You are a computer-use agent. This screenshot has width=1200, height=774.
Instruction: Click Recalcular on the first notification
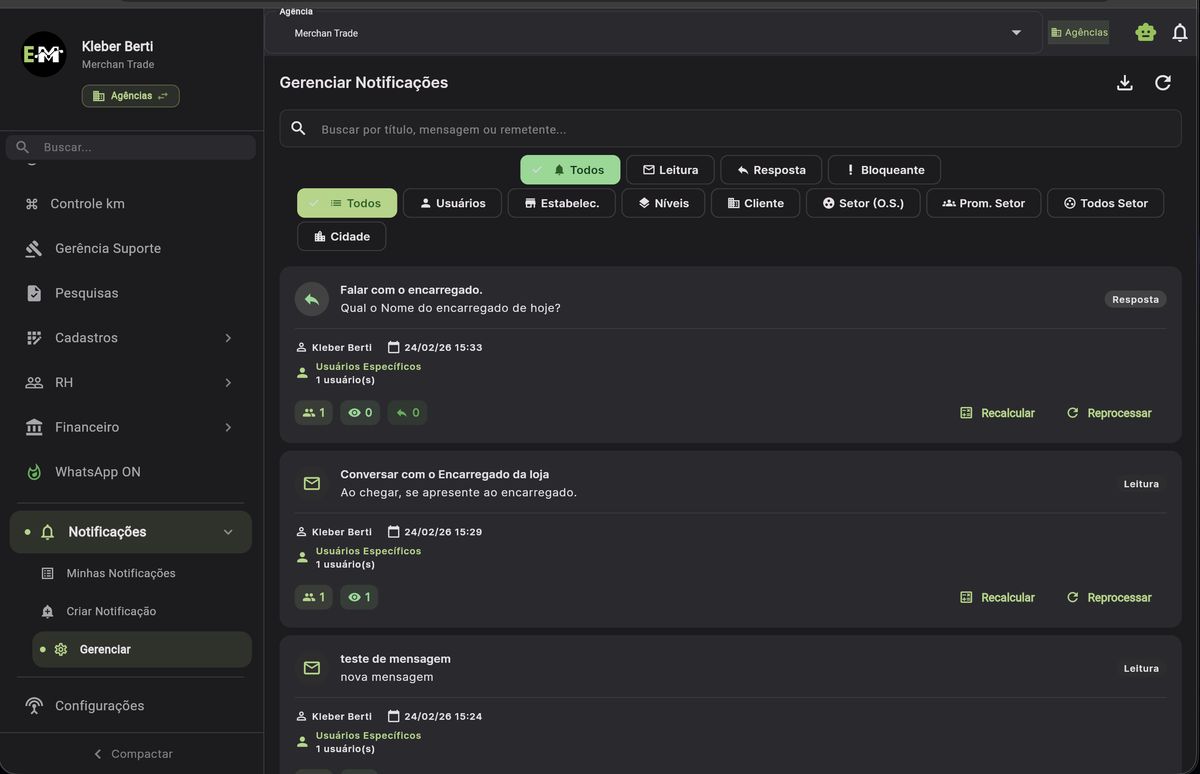pyautogui.click(x=996, y=412)
